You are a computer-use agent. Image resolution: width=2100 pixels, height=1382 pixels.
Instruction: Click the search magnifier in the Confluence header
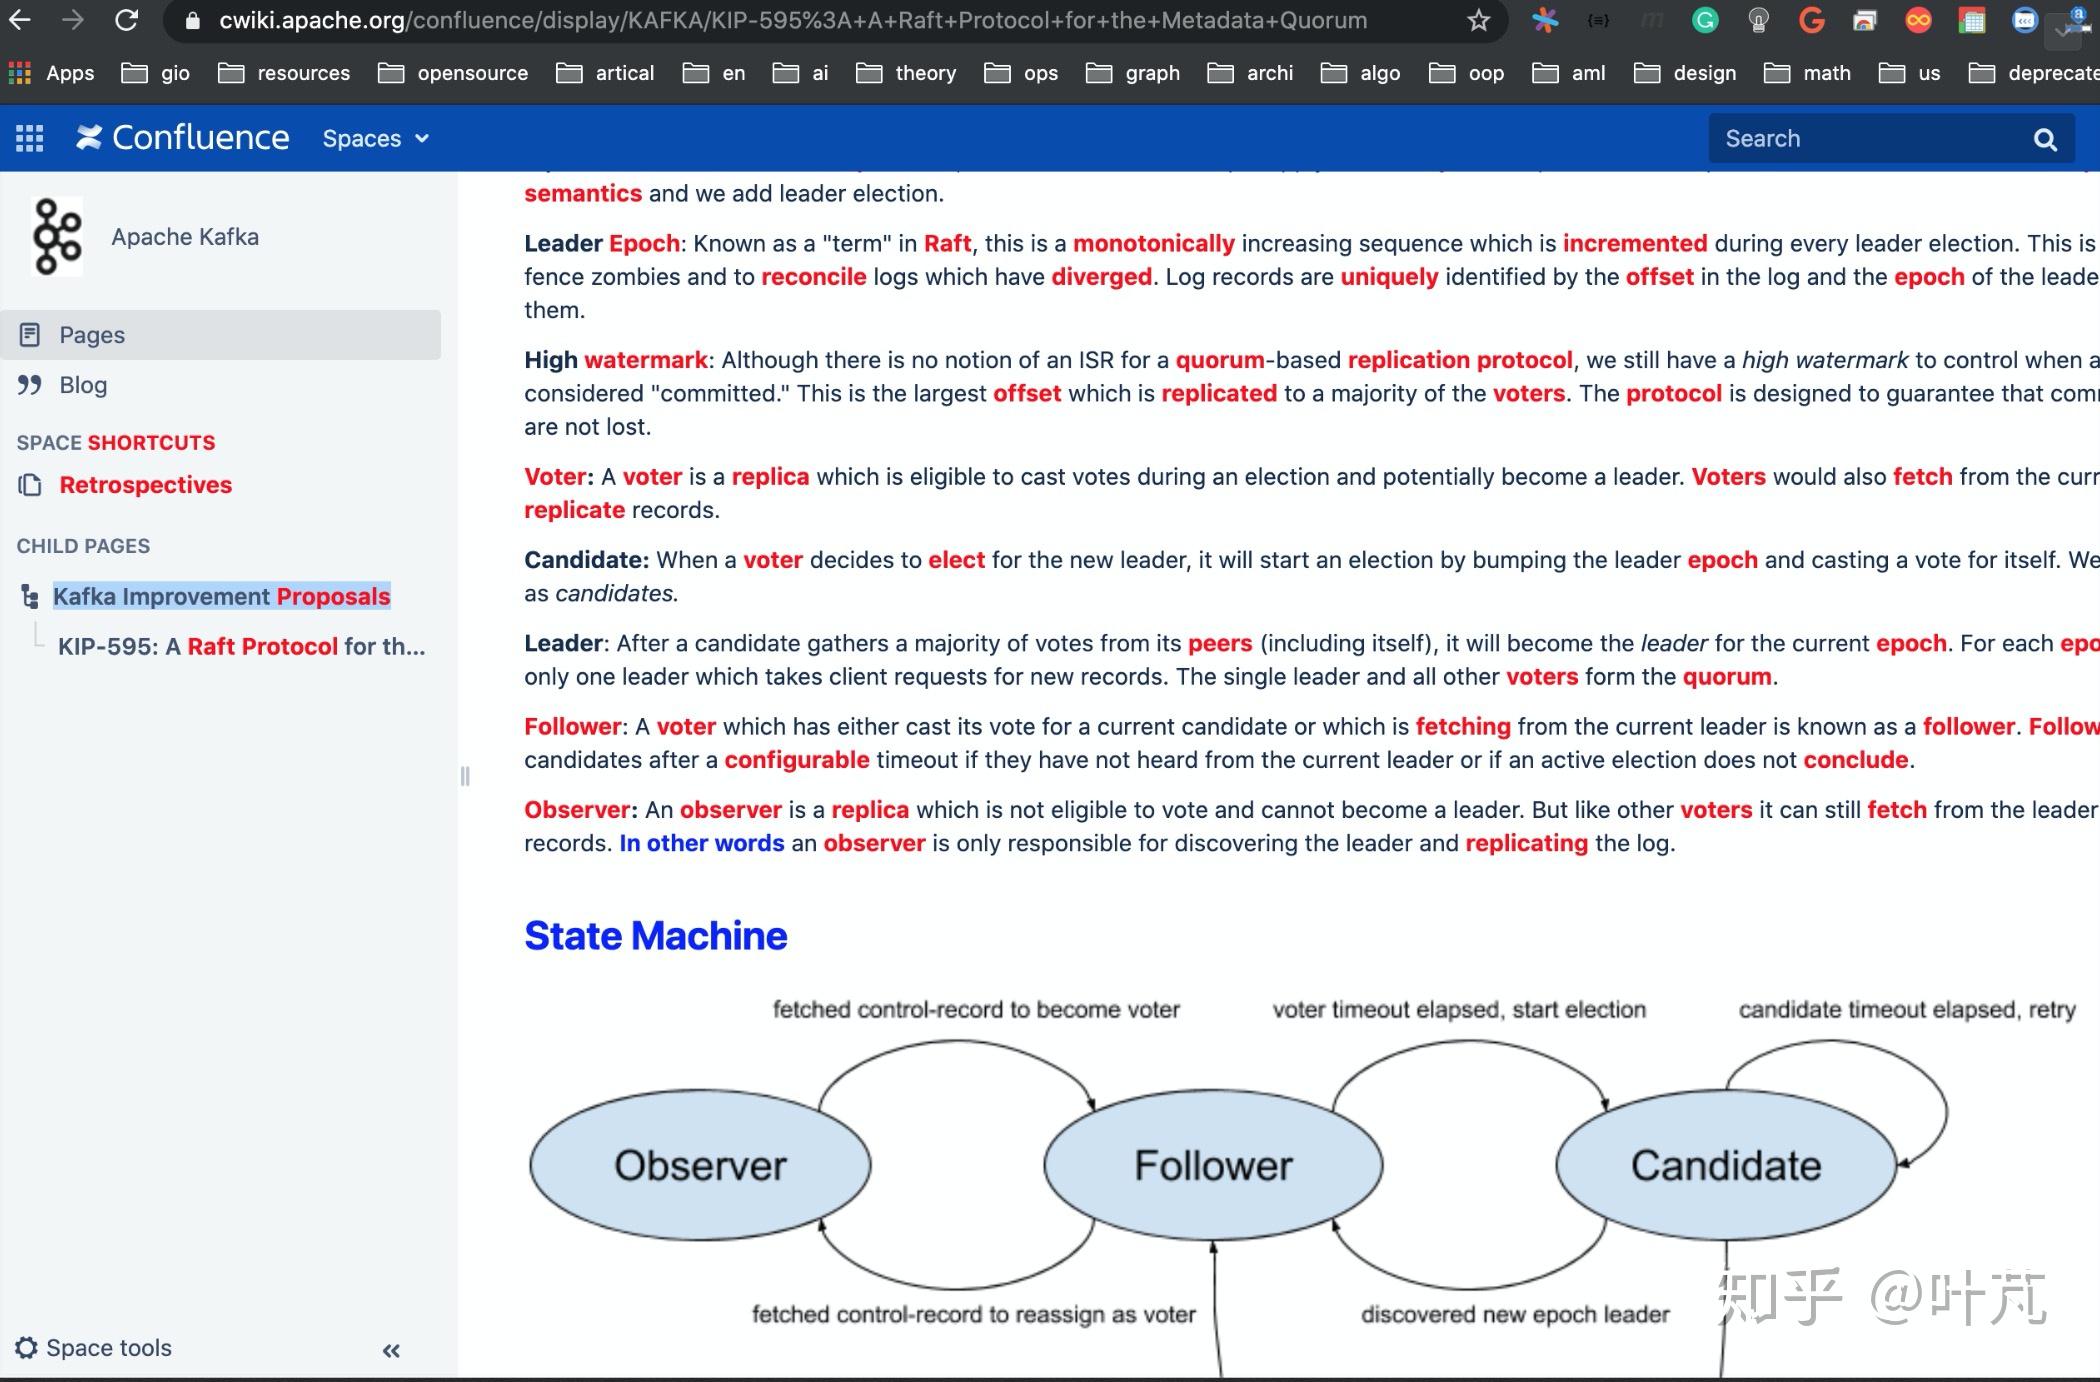click(2045, 138)
